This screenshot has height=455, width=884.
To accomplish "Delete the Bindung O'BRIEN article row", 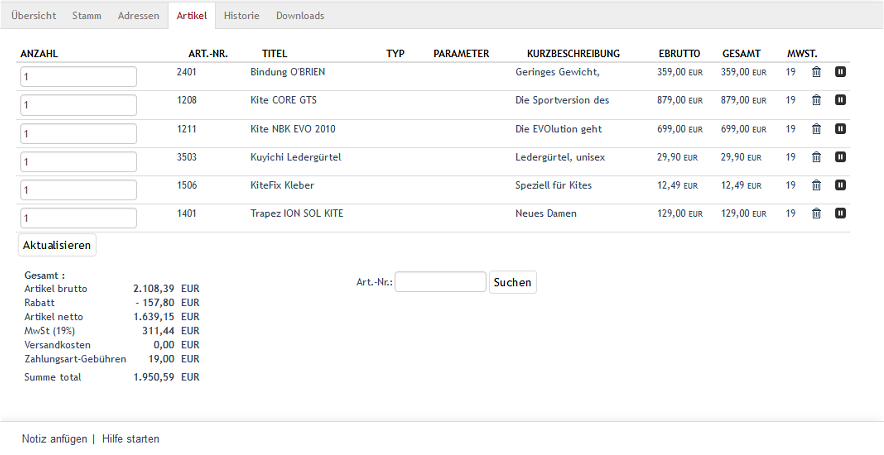I will pyautogui.click(x=816, y=72).
